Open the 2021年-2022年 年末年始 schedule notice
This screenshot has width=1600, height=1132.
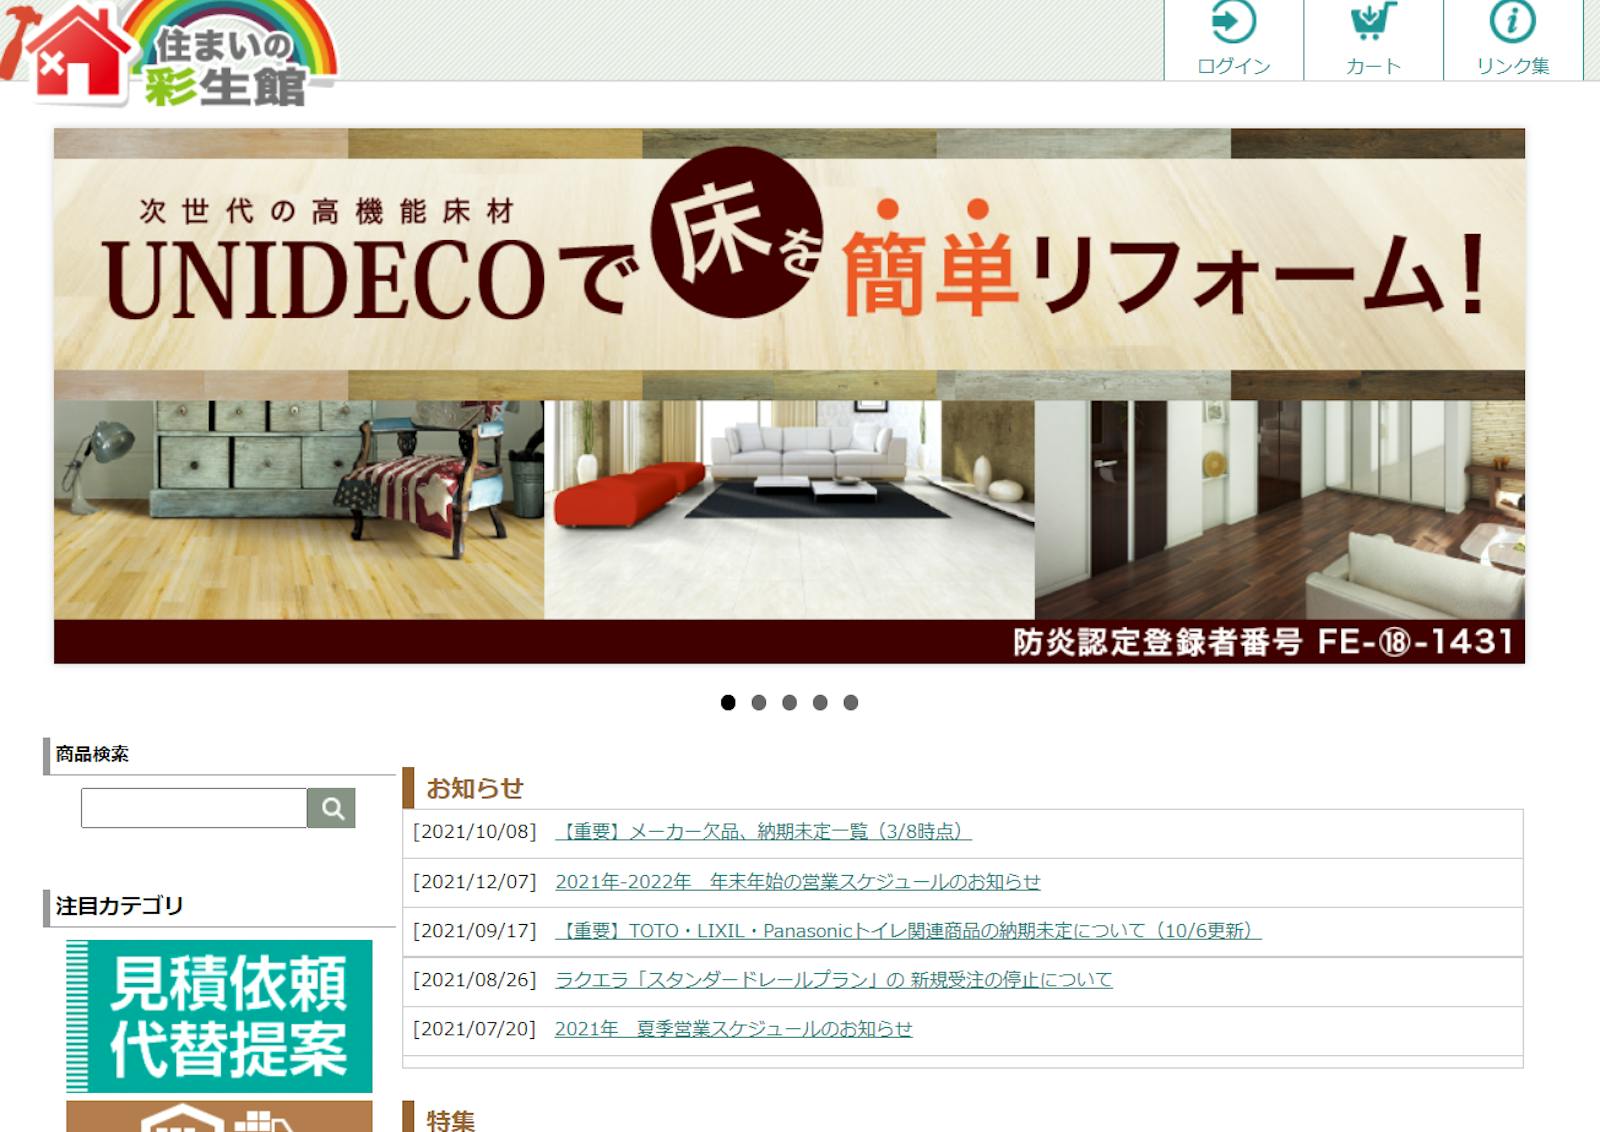[797, 882]
